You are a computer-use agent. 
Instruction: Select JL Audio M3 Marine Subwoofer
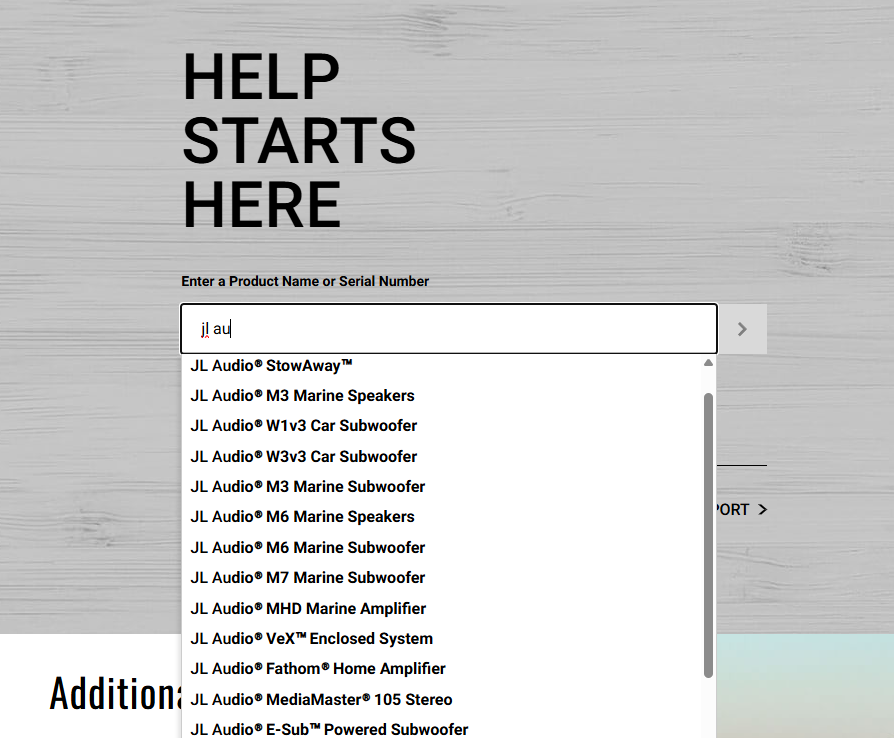tap(307, 487)
